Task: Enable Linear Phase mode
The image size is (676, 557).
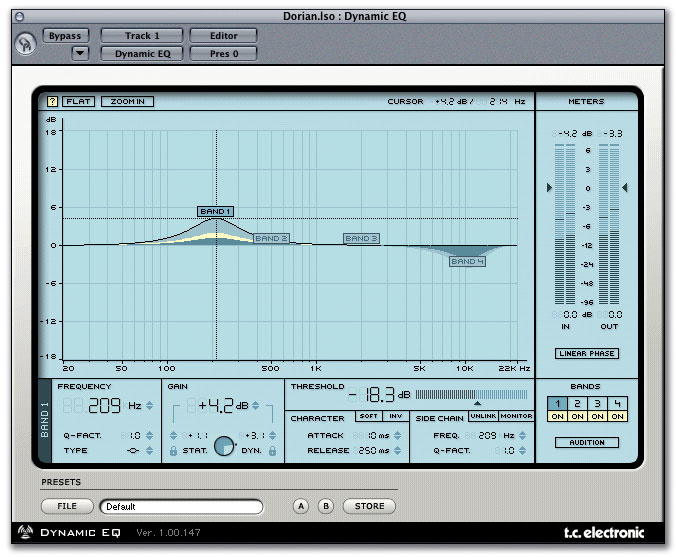Action: coord(586,353)
